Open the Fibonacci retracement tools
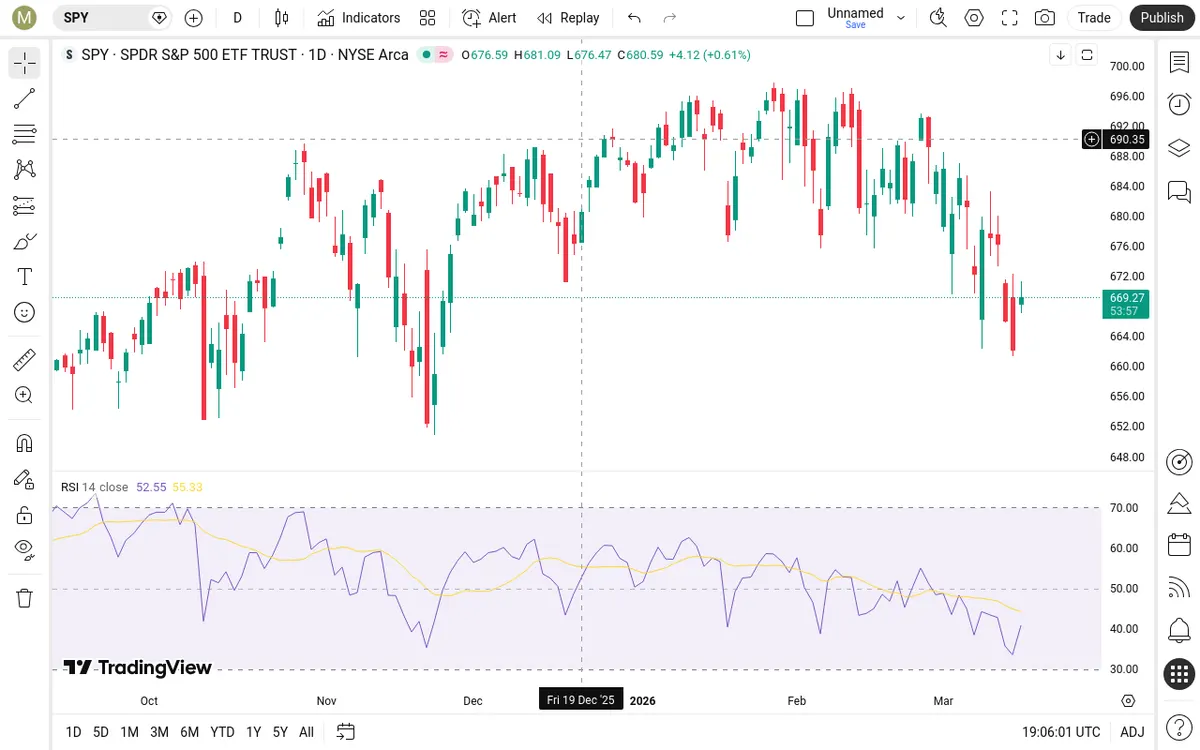 click(x=25, y=134)
